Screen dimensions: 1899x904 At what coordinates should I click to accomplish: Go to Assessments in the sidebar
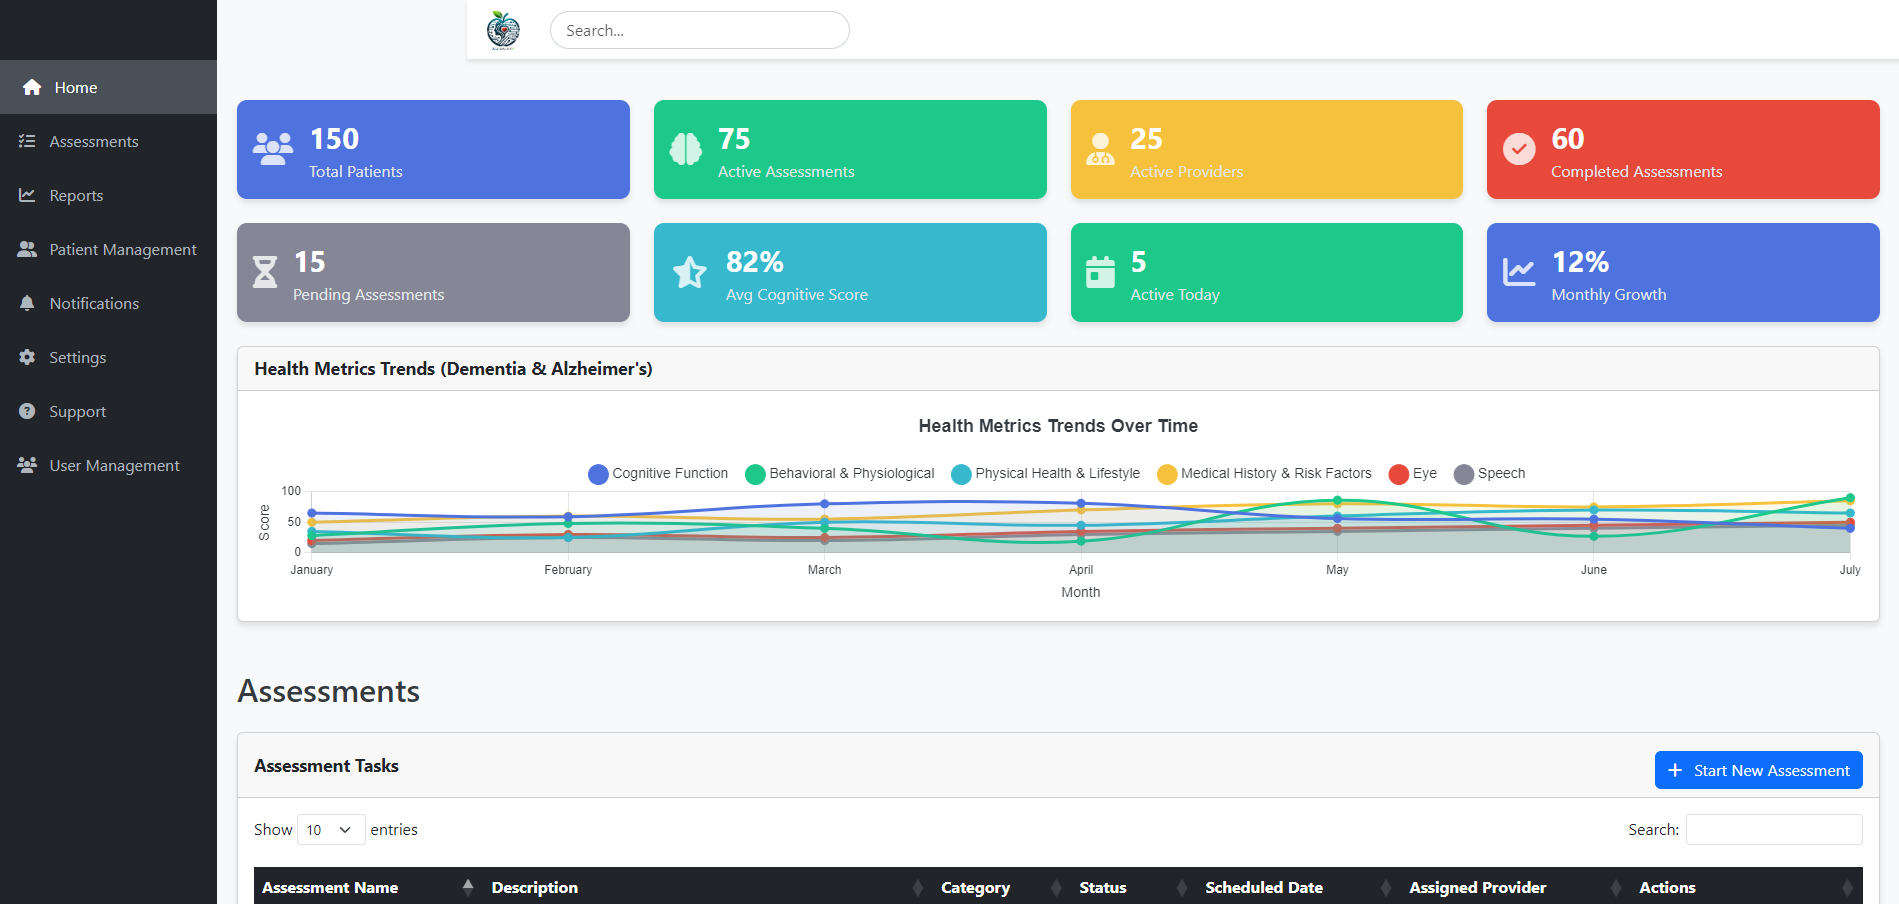pyautogui.click(x=108, y=141)
